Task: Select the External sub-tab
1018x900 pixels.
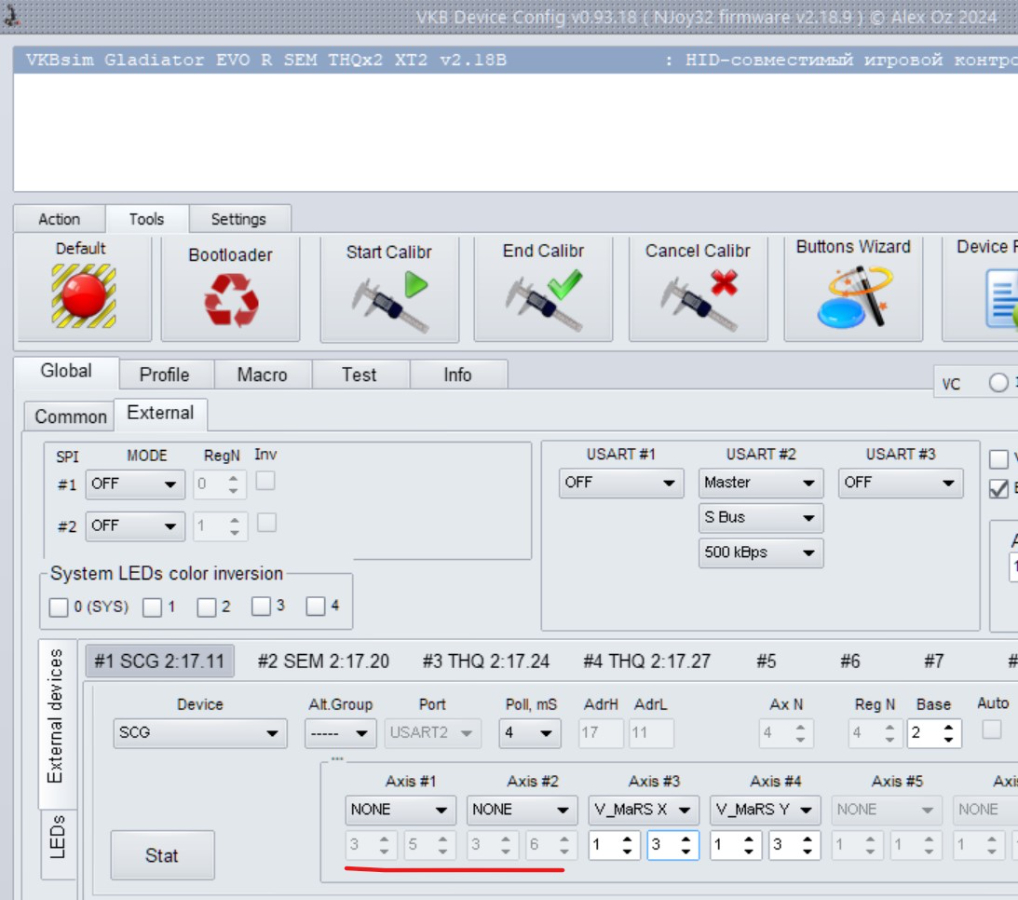Action: click(161, 414)
